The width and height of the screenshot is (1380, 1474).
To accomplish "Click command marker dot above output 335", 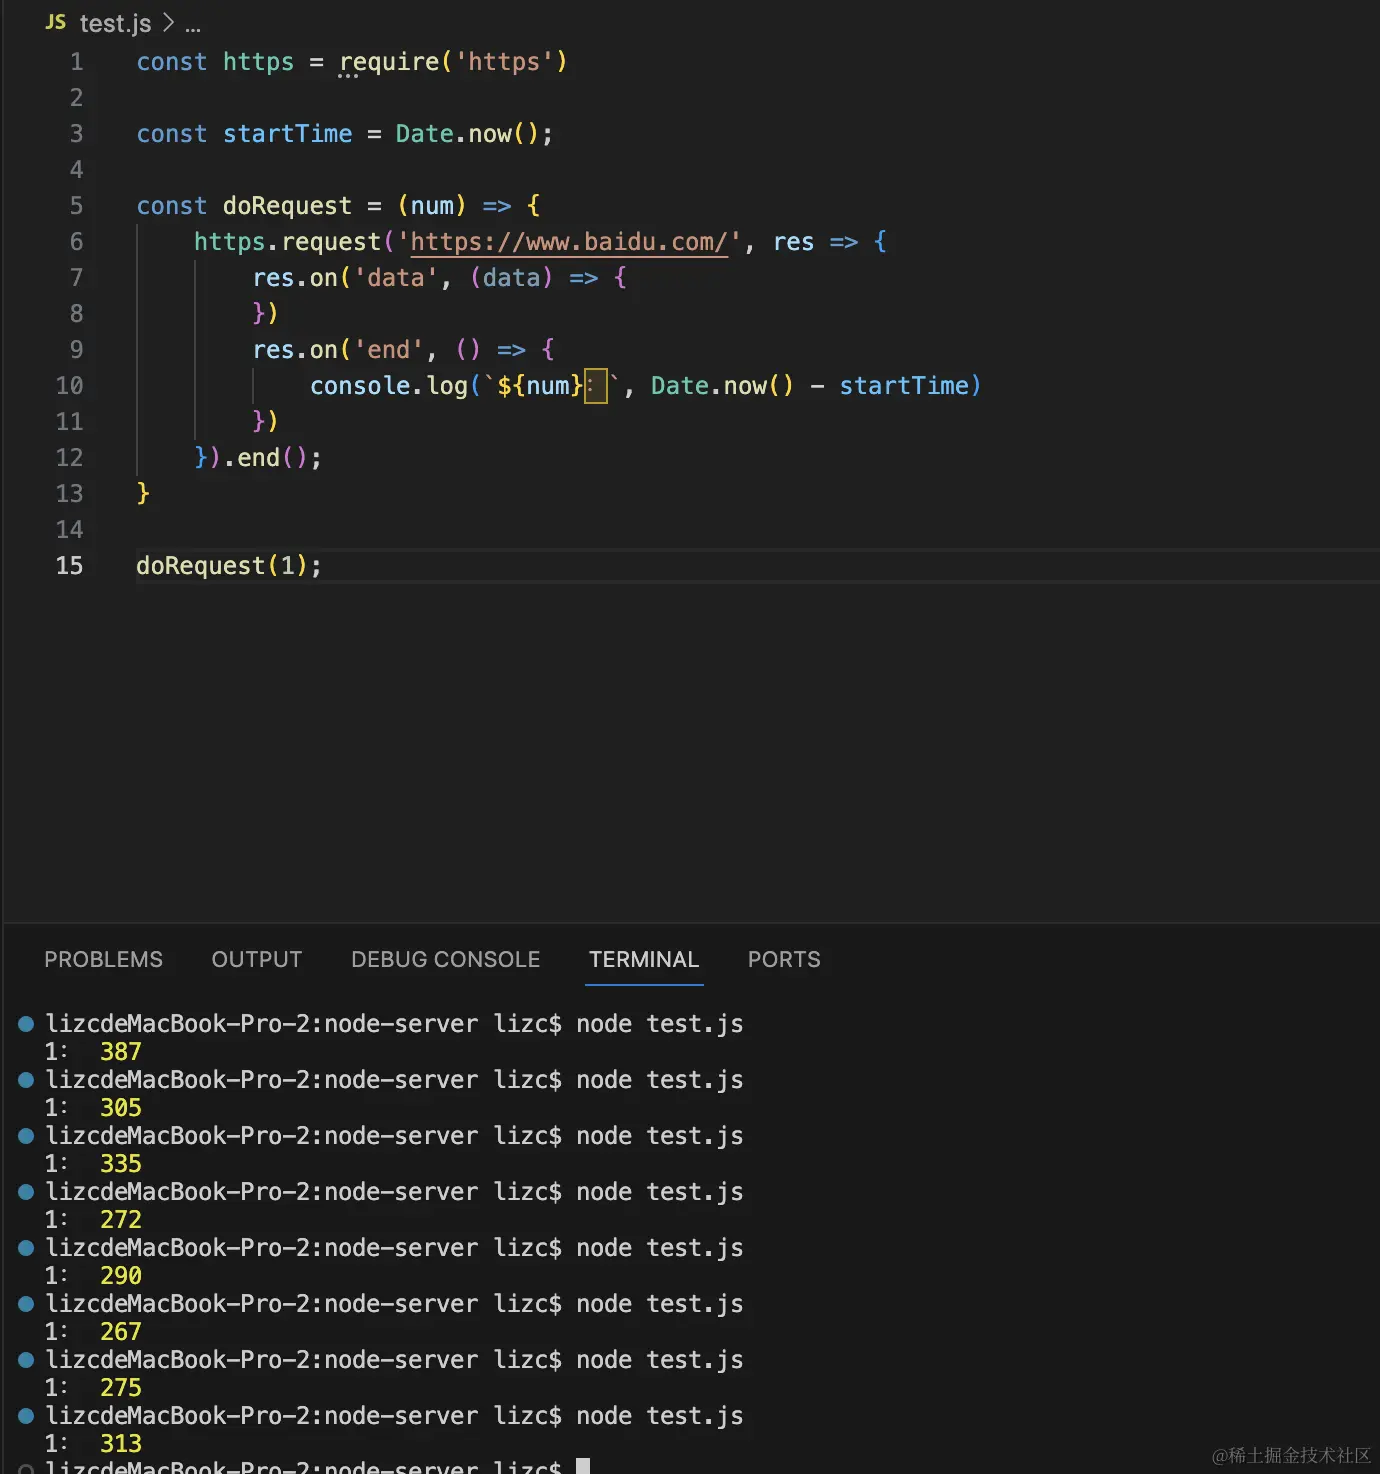I will (x=26, y=1135).
